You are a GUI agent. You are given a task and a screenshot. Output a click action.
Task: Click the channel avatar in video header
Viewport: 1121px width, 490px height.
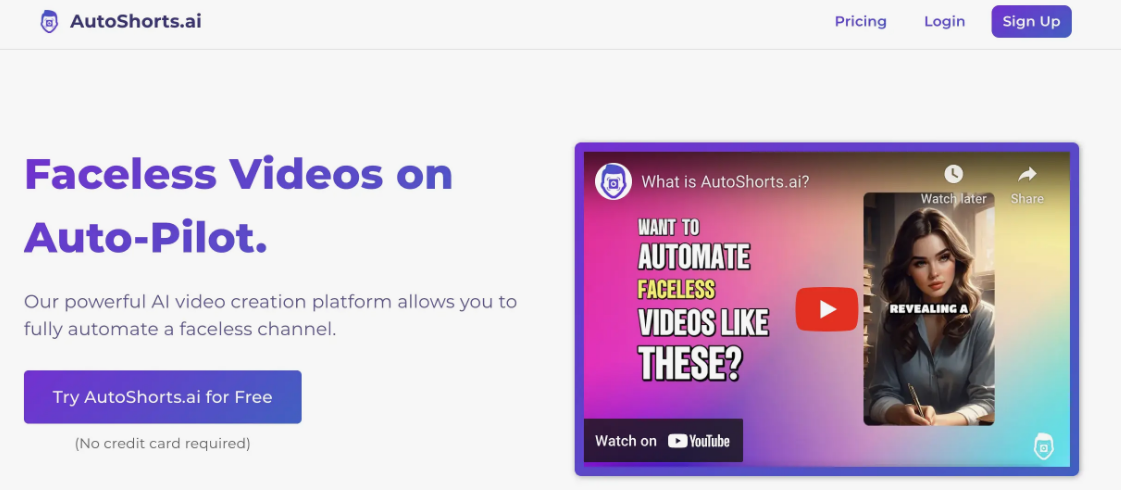613,181
